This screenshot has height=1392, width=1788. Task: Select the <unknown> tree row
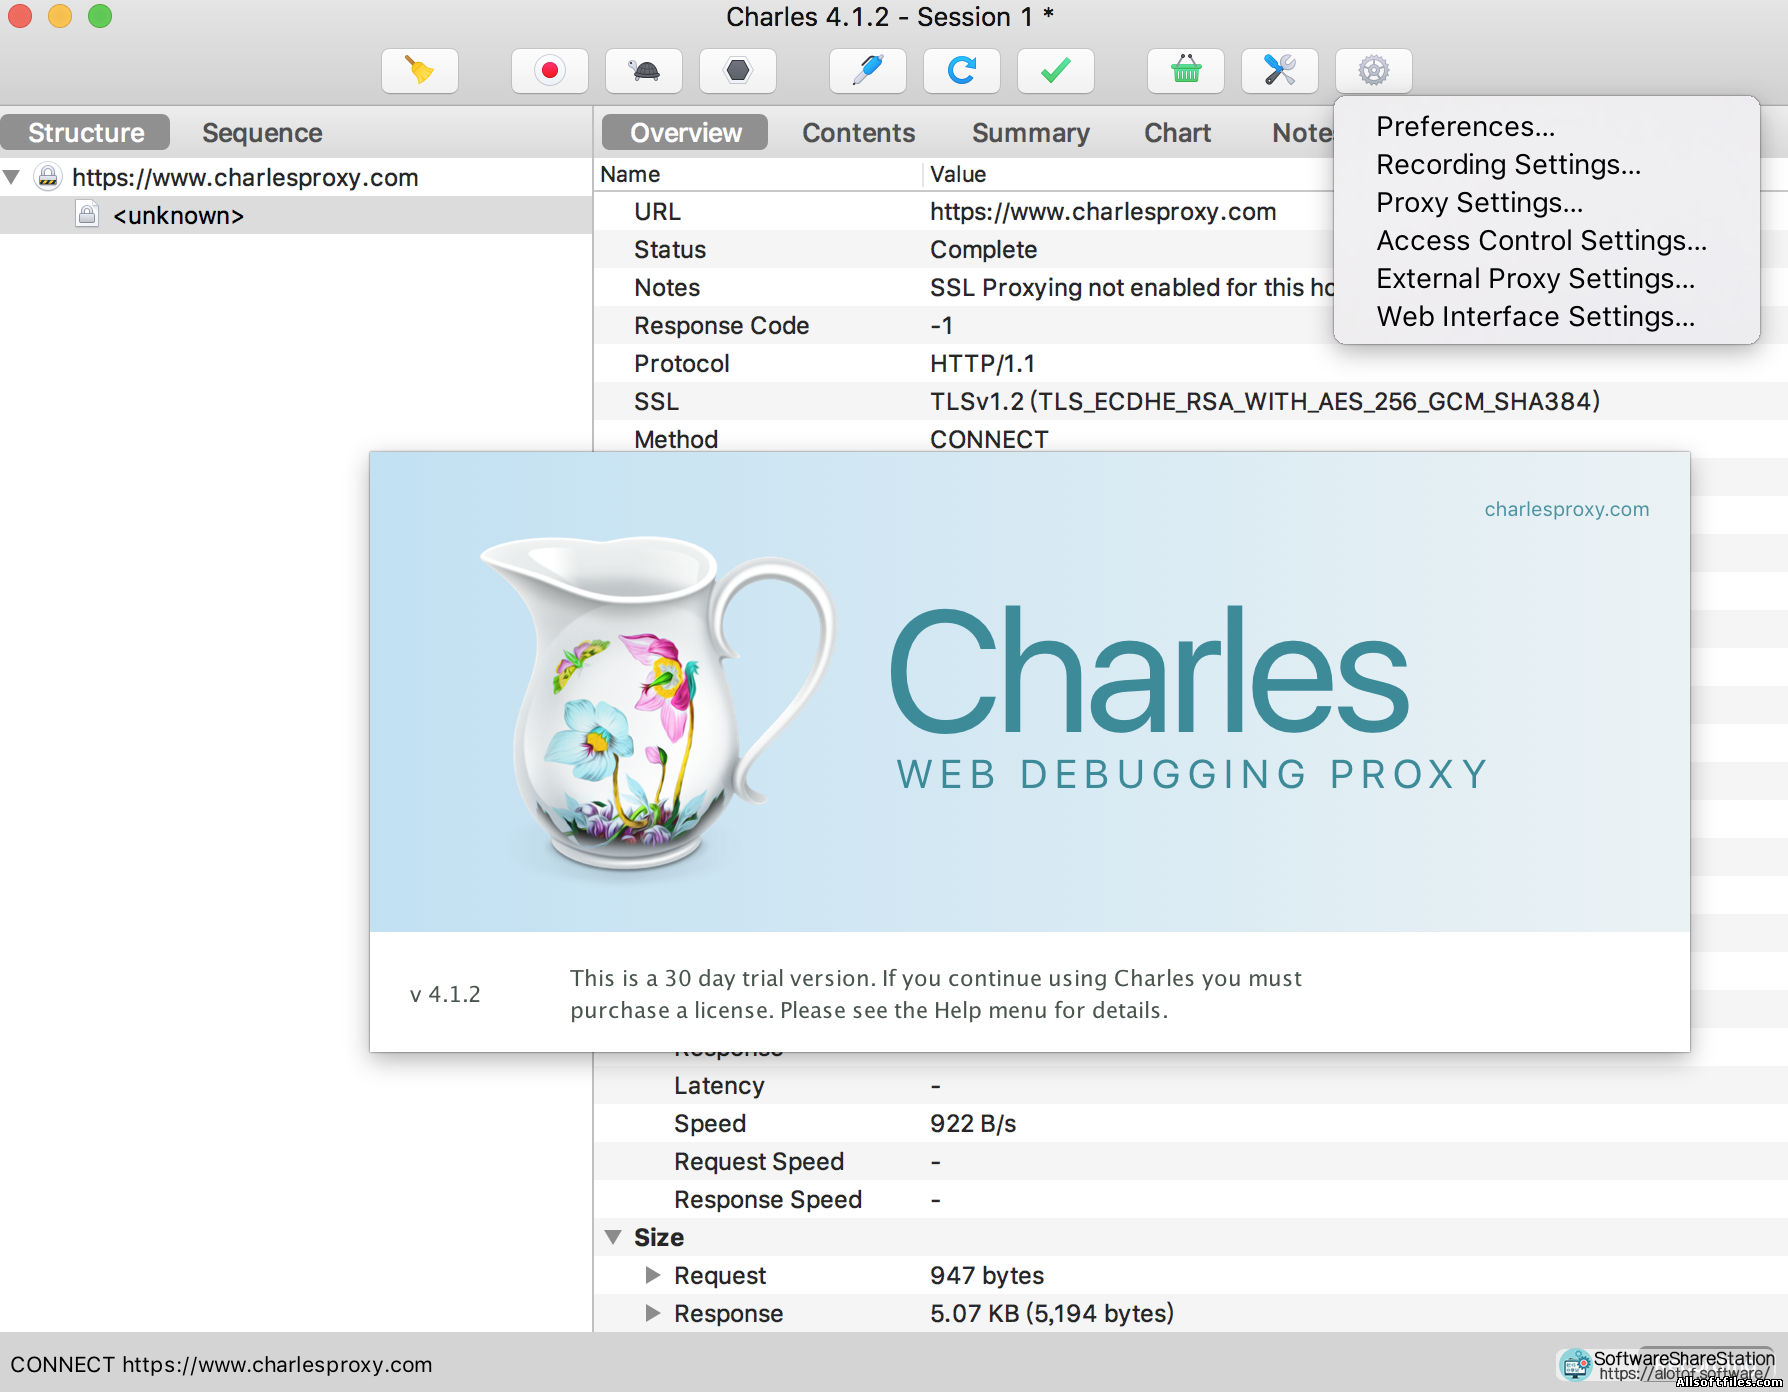click(296, 215)
